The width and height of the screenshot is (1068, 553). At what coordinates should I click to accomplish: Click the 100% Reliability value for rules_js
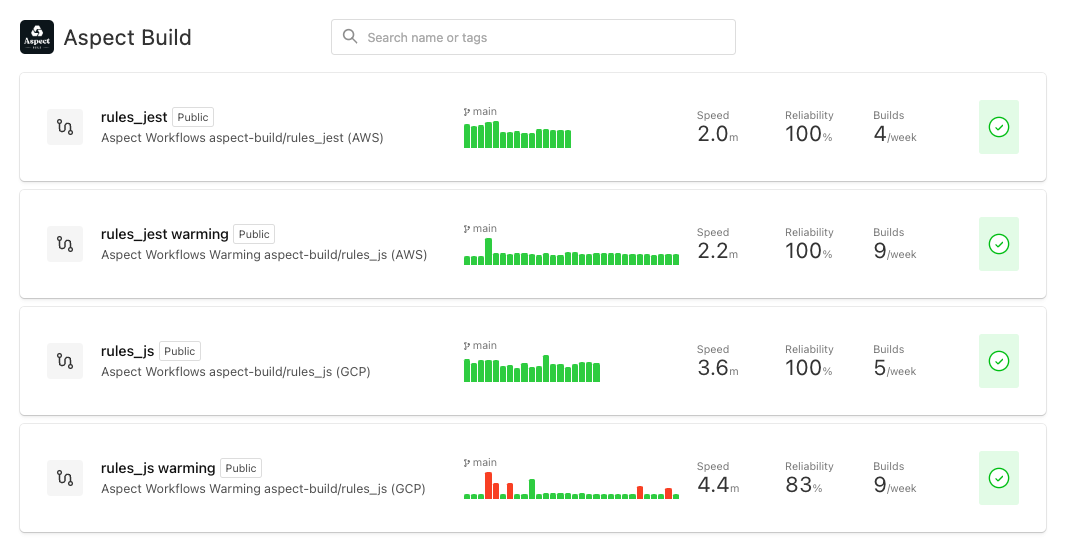[808, 368]
